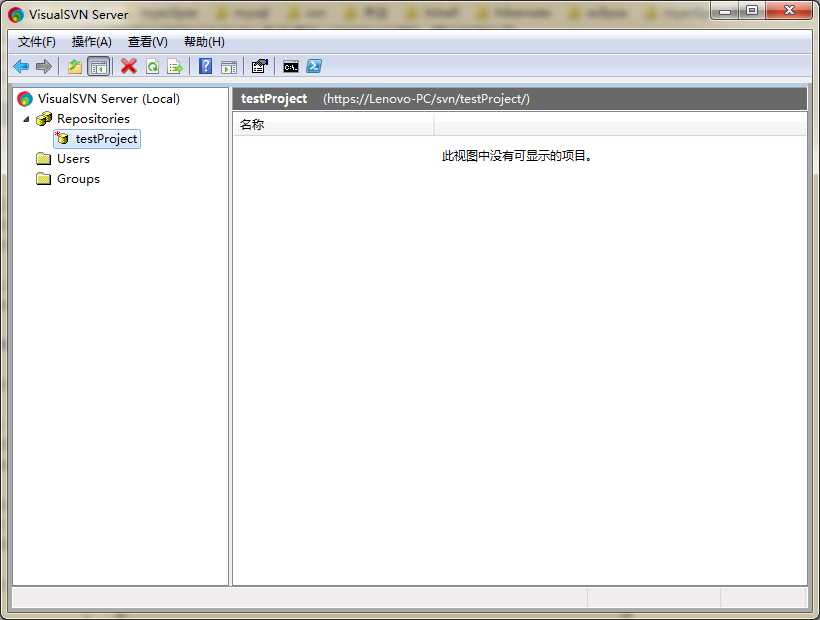Click the red X Delete icon

click(129, 66)
